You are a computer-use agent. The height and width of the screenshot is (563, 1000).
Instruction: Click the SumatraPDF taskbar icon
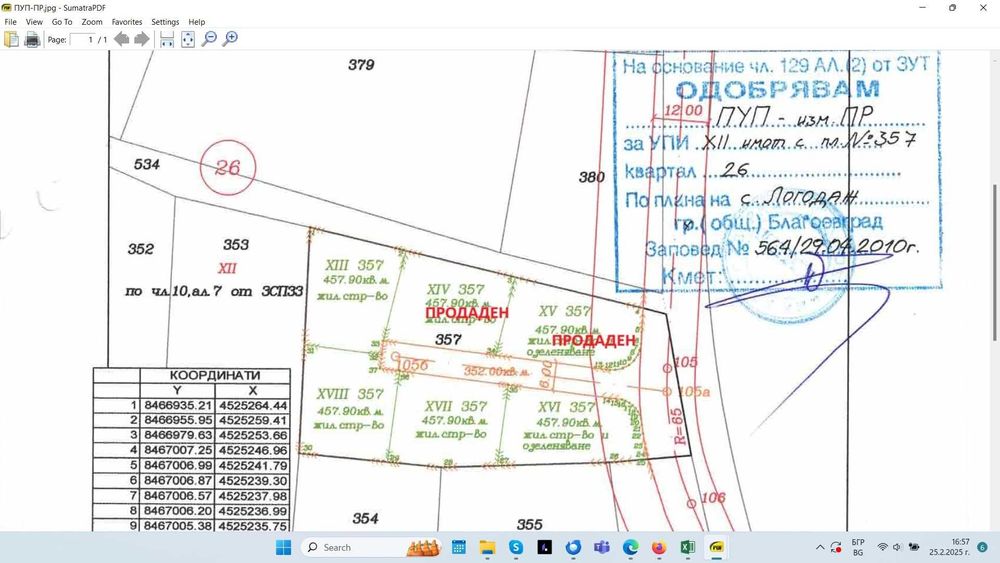click(x=717, y=547)
